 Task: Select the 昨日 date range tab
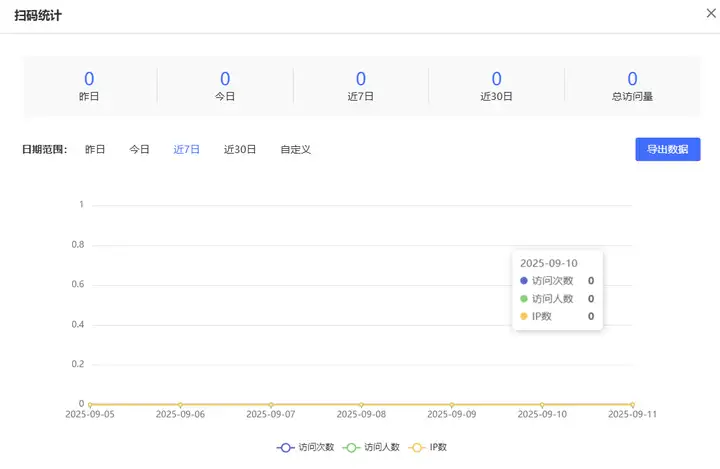[x=95, y=149]
